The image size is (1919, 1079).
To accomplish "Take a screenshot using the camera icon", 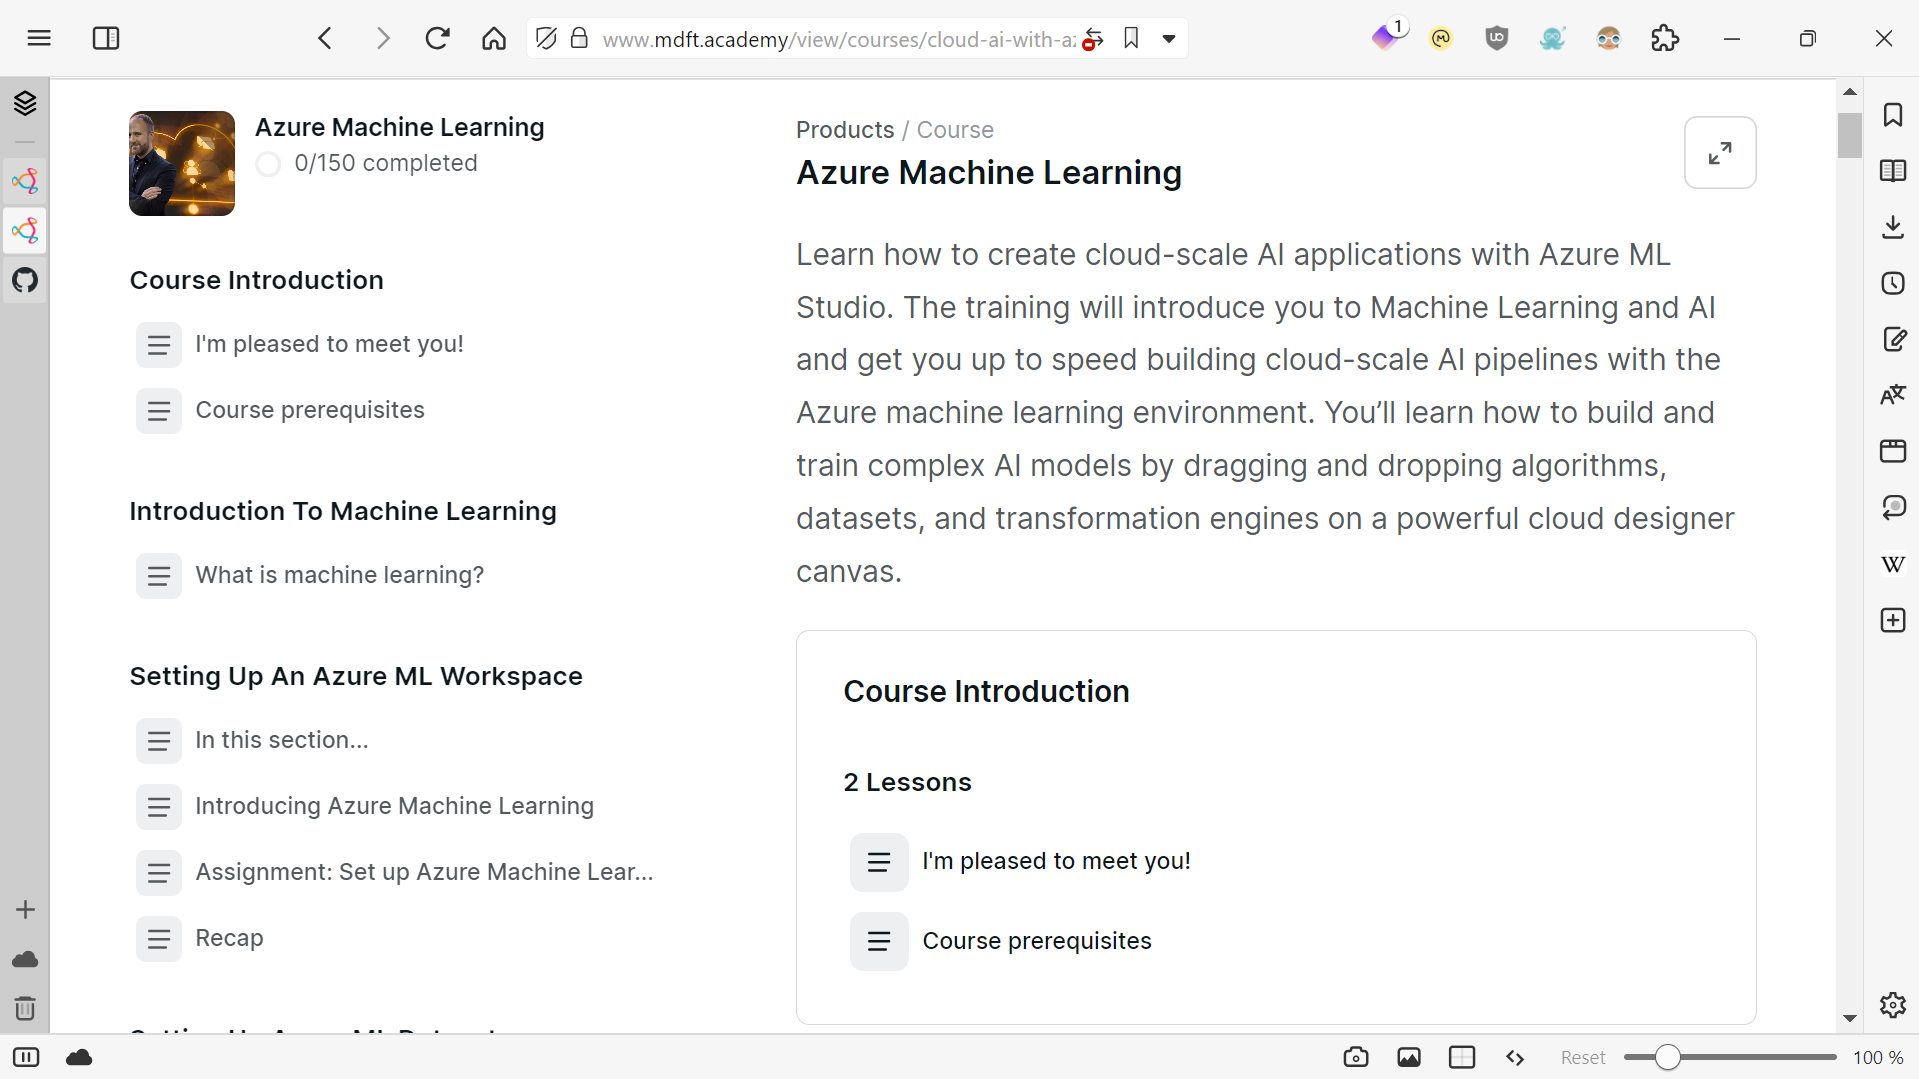I will point(1356,1057).
